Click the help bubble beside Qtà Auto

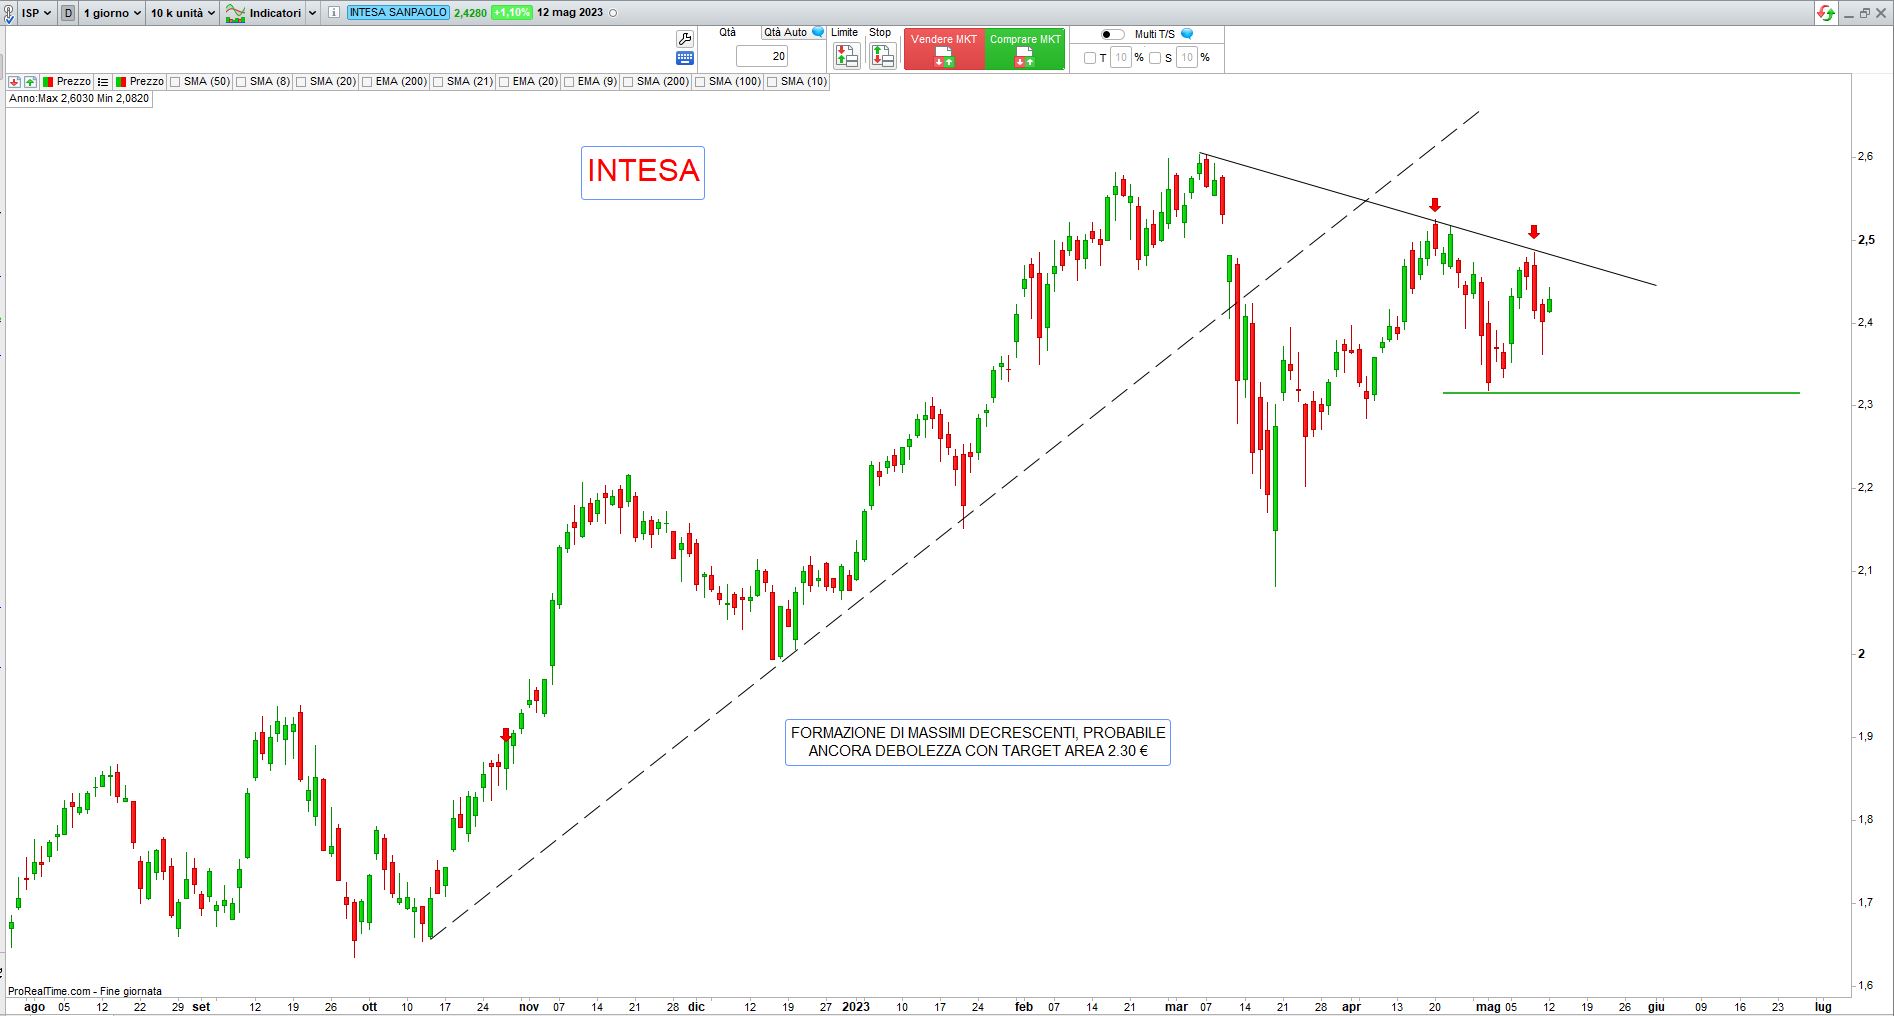pos(818,32)
